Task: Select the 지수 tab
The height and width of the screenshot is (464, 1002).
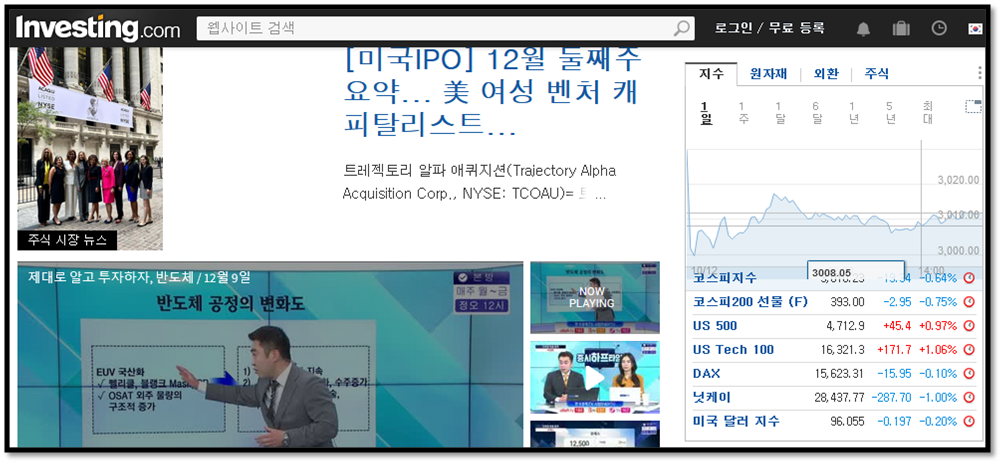Action: click(x=711, y=73)
